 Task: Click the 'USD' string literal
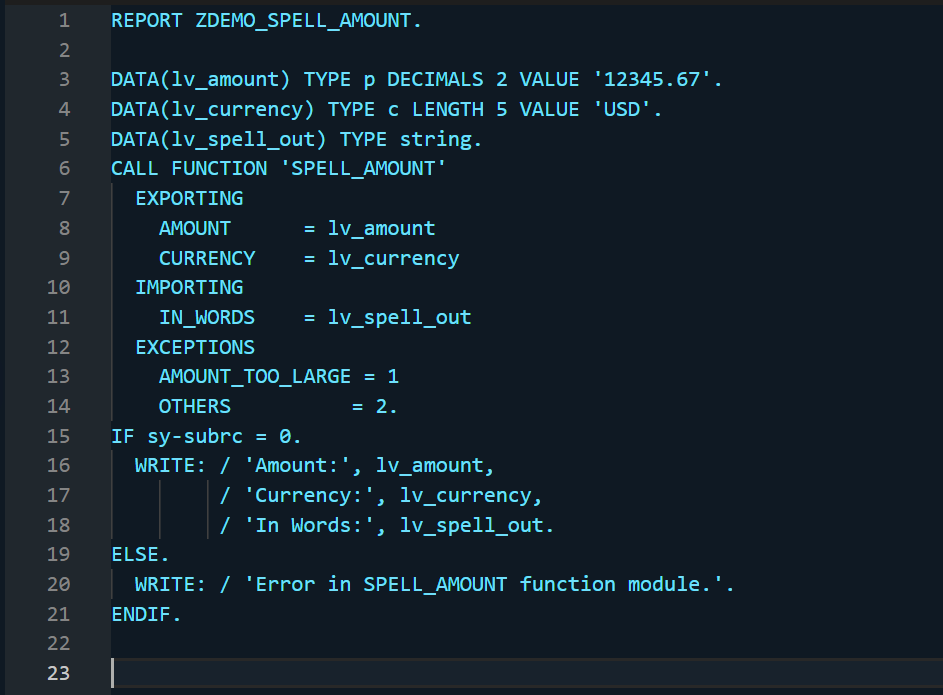pos(627,109)
